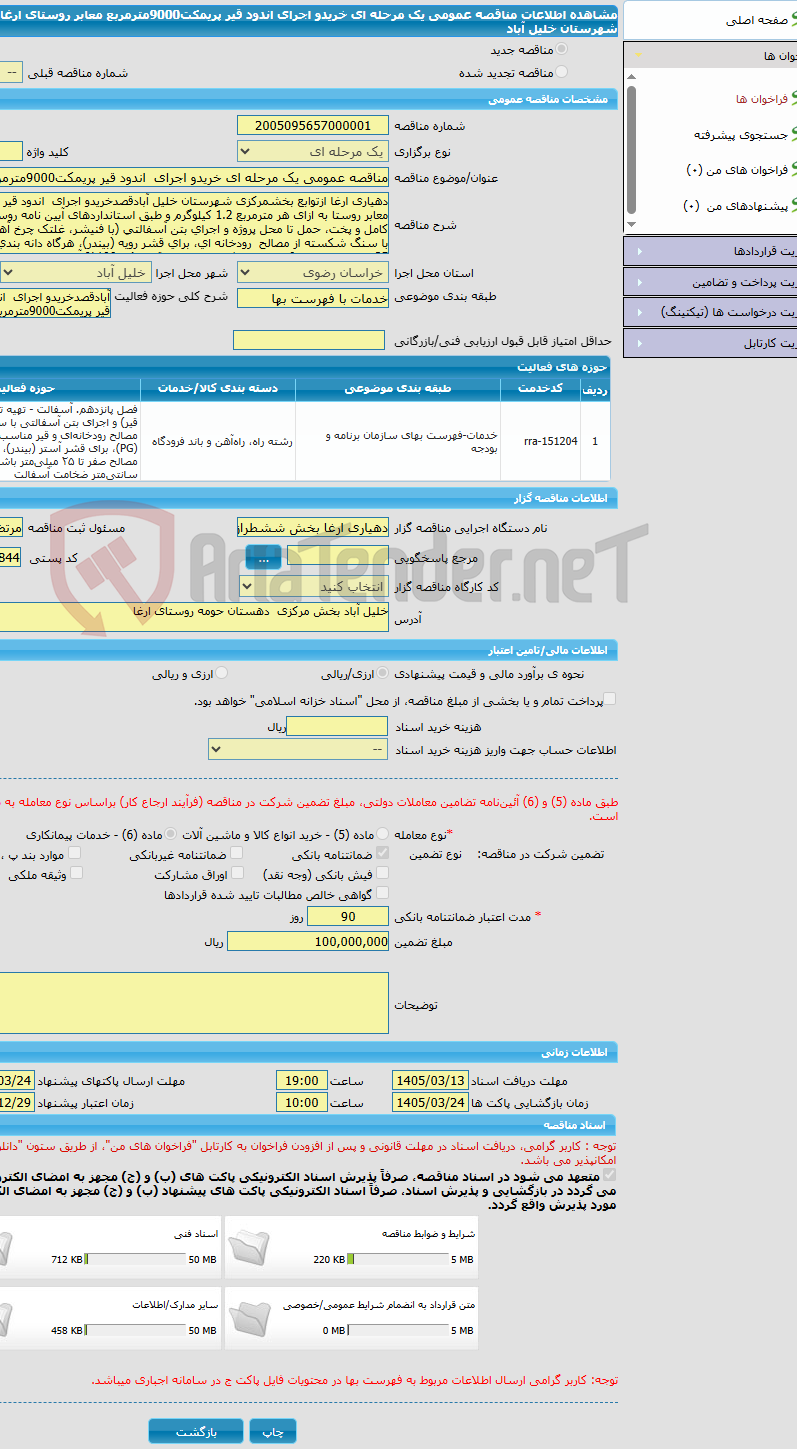Viewport: 797px width, 1449px height.
Task: Toggle the اوراق مشارکت checkbox
Action: coord(236,874)
